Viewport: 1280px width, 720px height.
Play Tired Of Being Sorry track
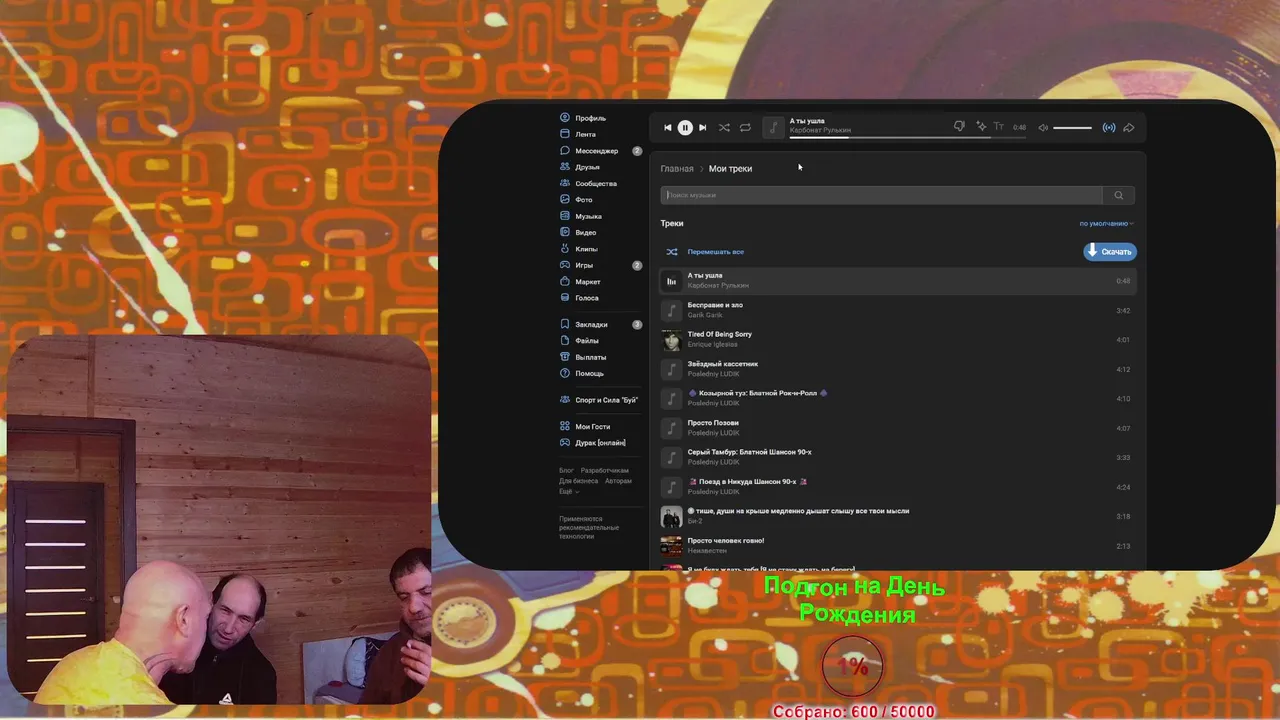[x=898, y=340]
